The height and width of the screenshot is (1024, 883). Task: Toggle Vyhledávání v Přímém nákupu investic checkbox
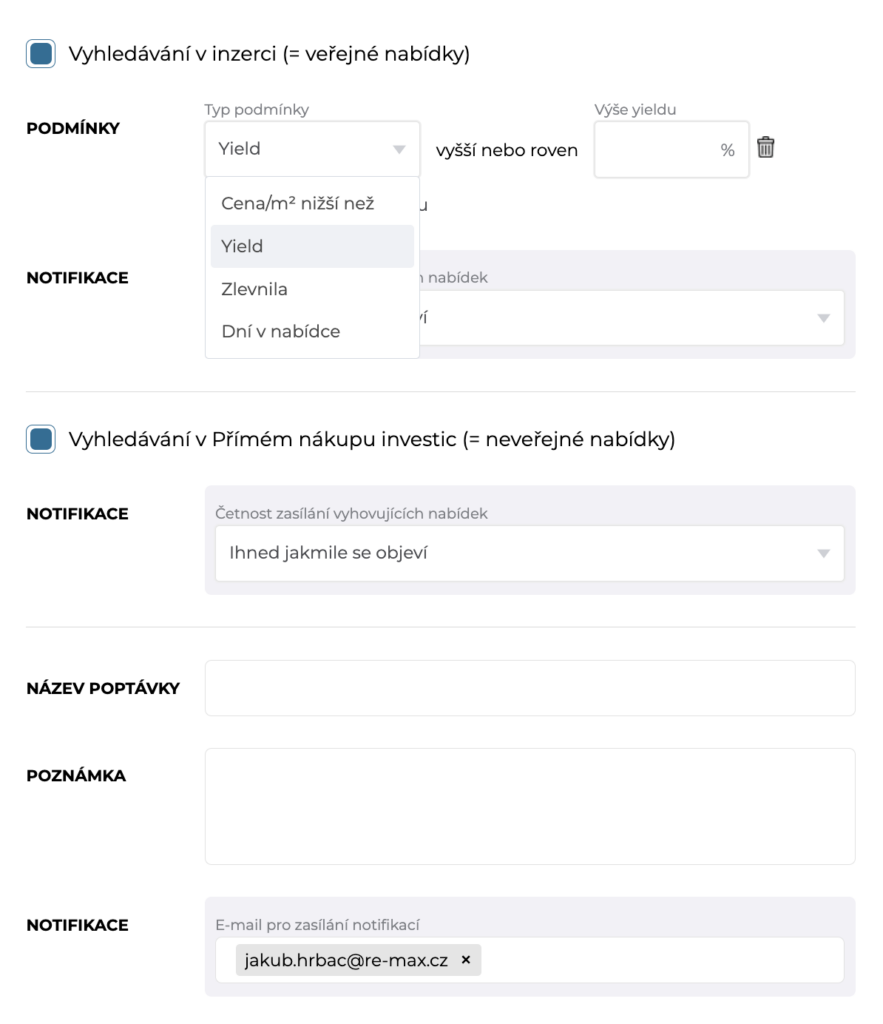(x=41, y=439)
